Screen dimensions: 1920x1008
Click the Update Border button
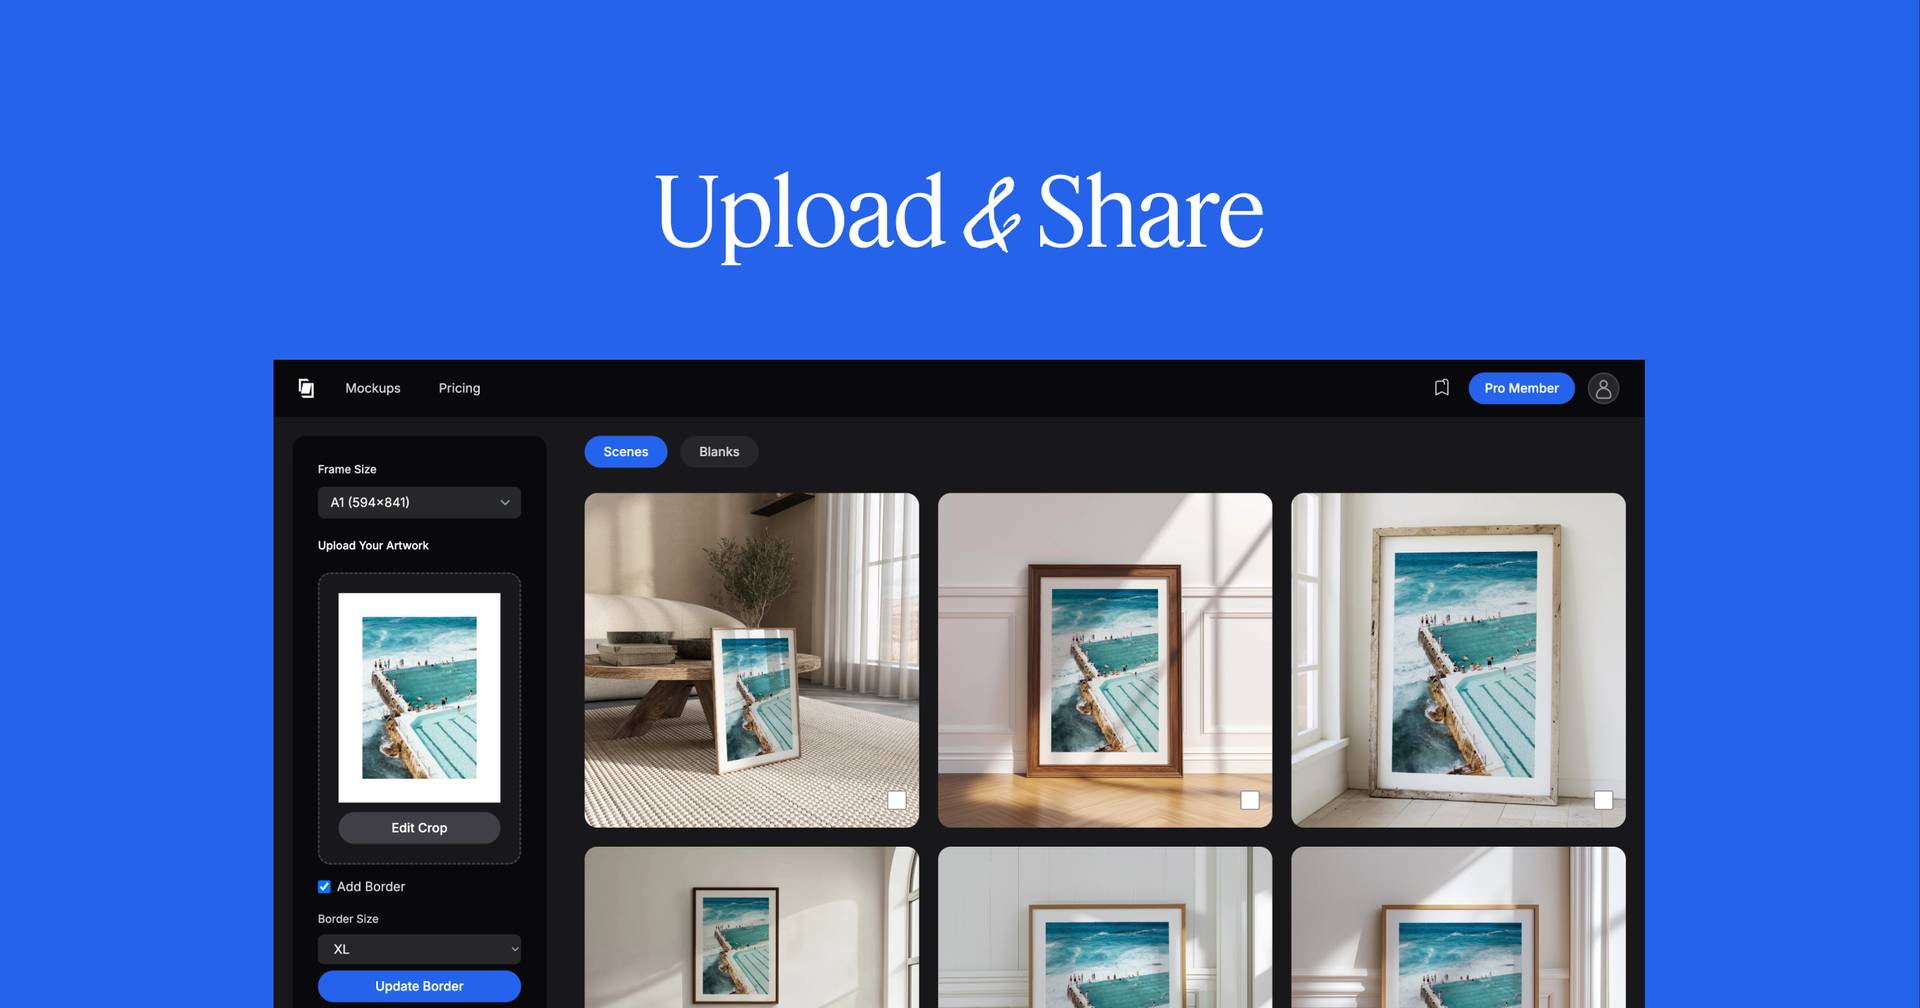pos(419,986)
